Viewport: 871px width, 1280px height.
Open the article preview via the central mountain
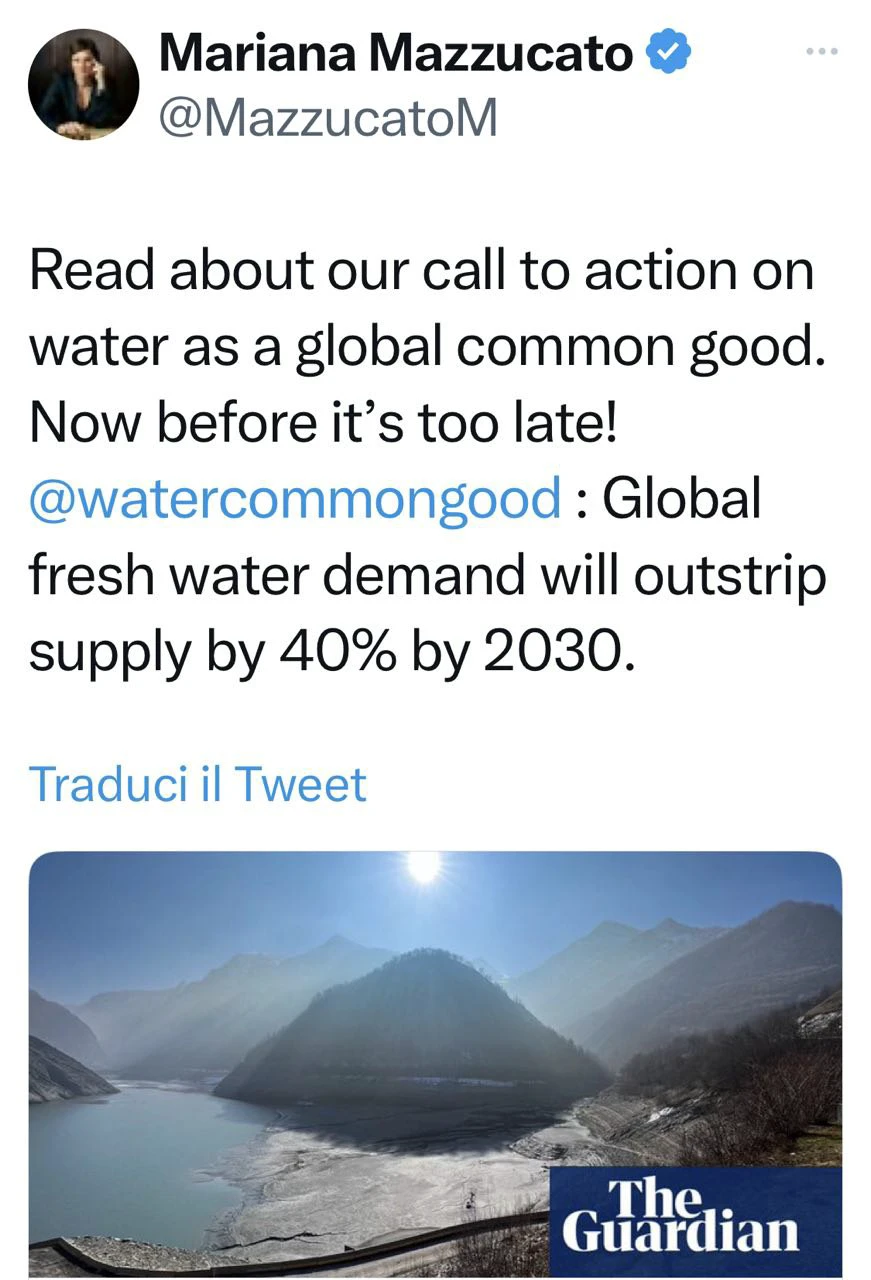410,1030
